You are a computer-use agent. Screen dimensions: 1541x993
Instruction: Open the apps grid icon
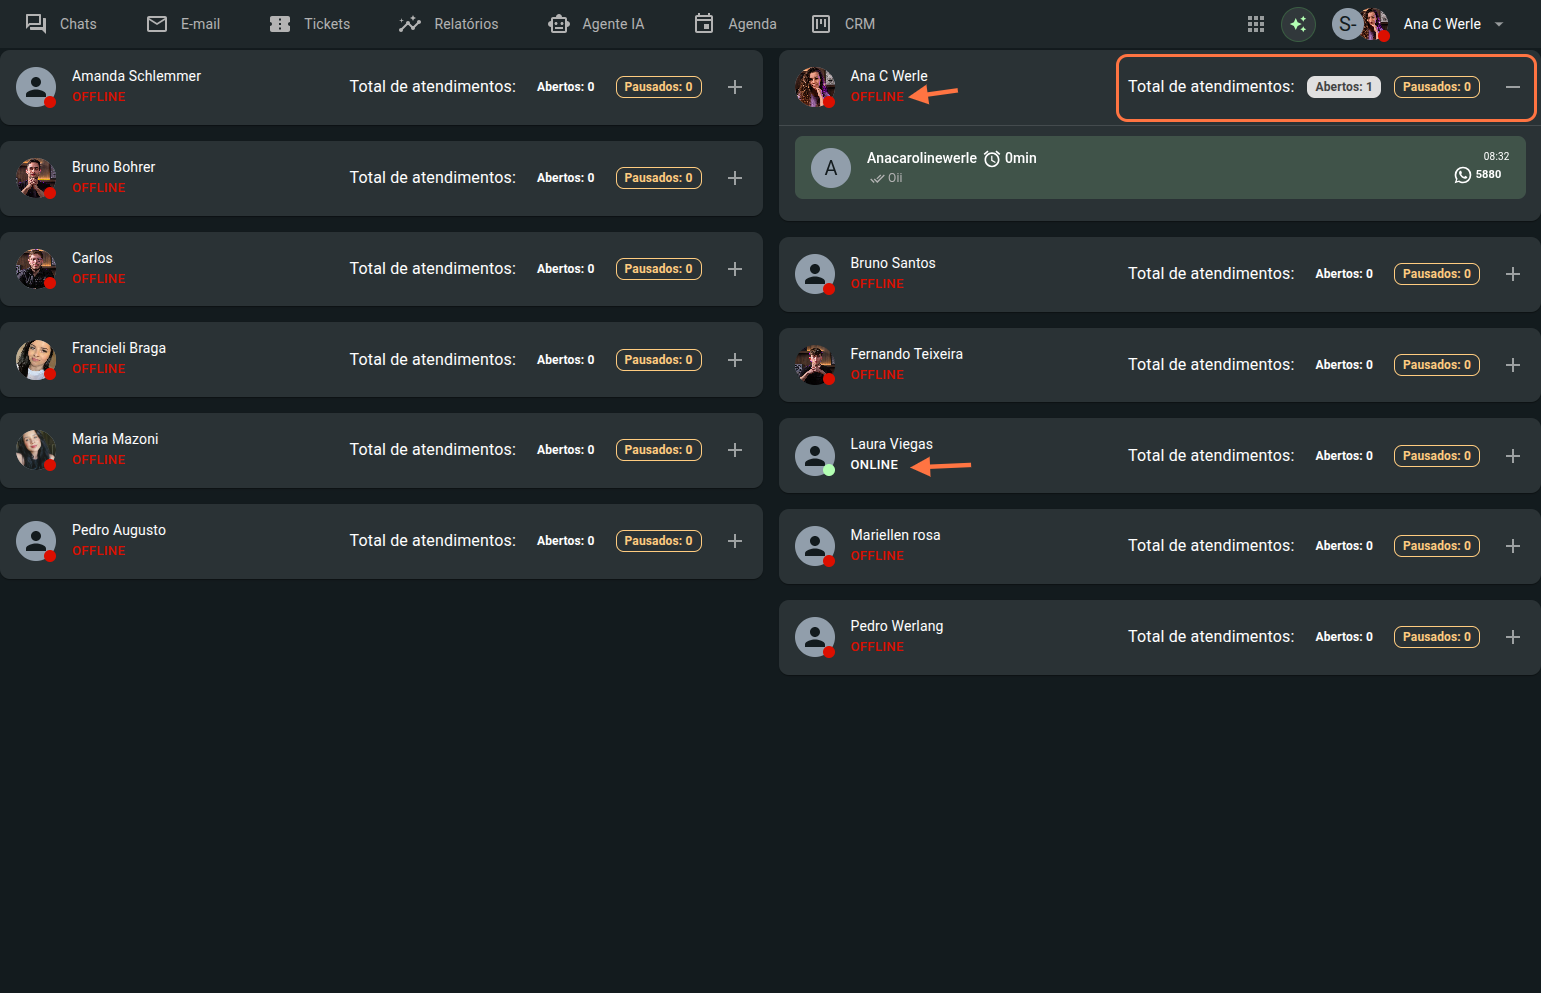[1256, 24]
